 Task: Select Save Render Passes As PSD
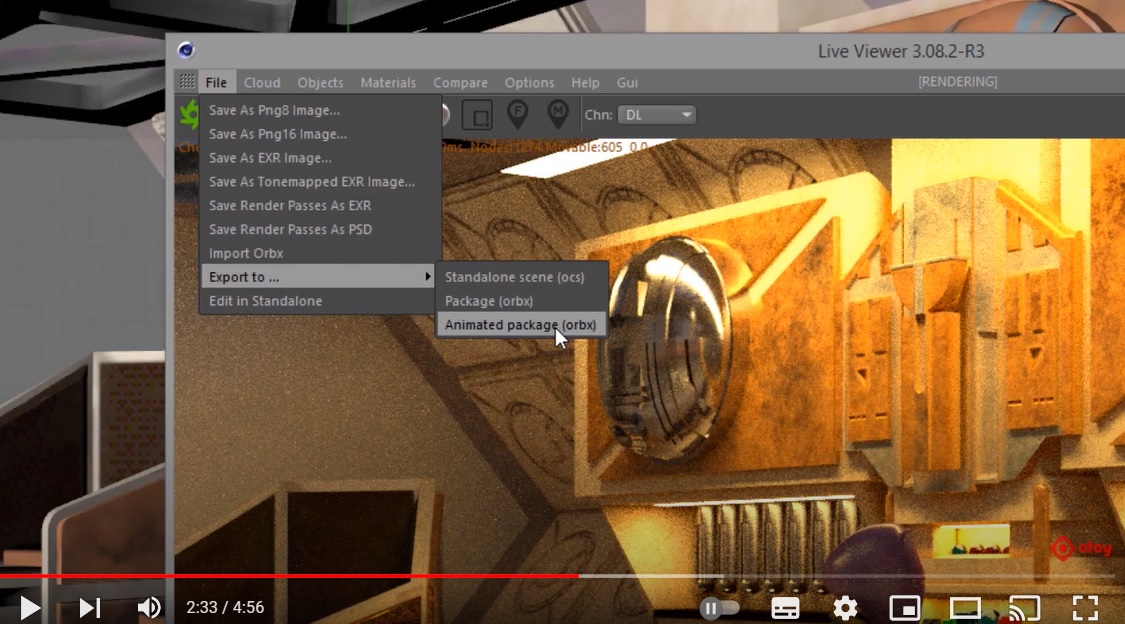coord(320,229)
